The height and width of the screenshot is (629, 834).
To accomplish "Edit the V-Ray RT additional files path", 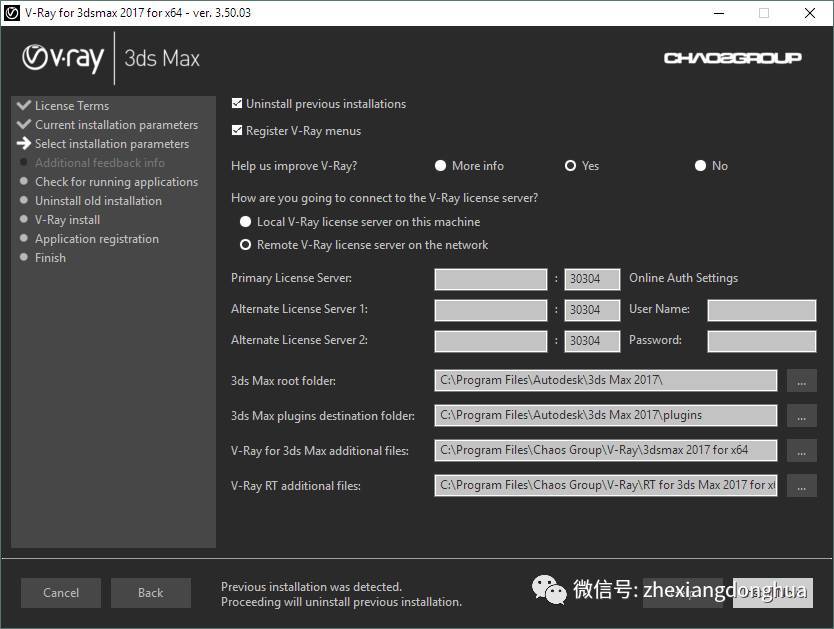I will pyautogui.click(x=606, y=485).
